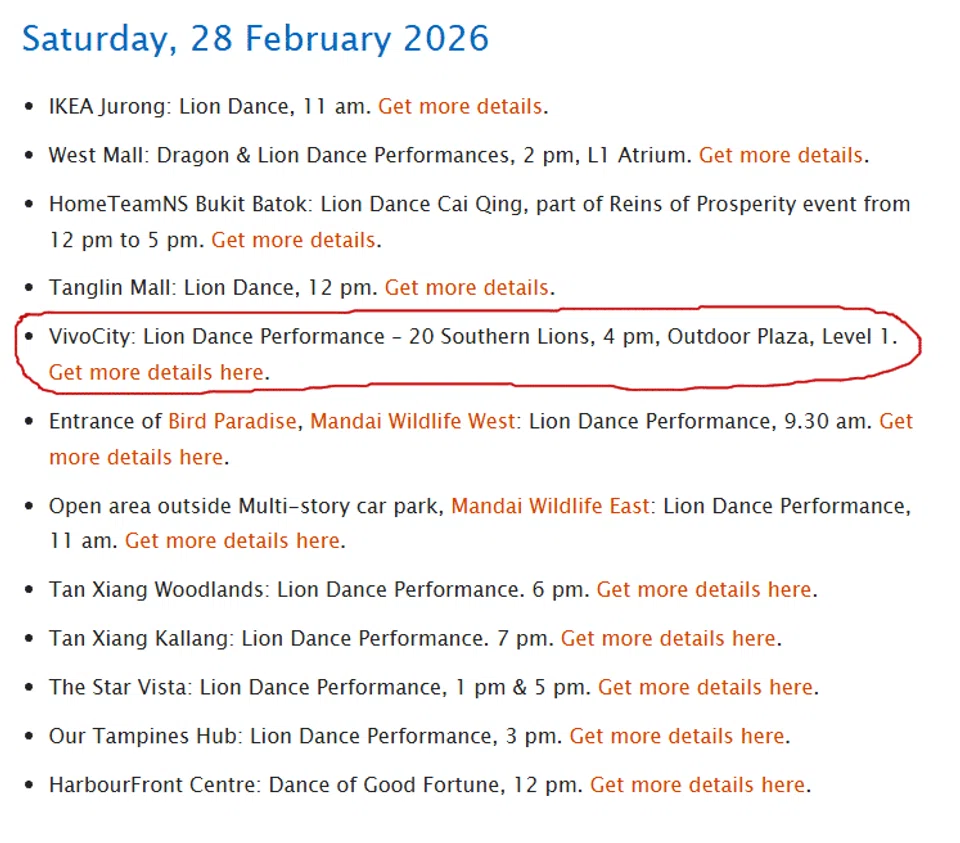Visit the Mandai Wildlife East link
Image resolution: width=960 pixels, height=843 pixels.
pyautogui.click(x=550, y=506)
